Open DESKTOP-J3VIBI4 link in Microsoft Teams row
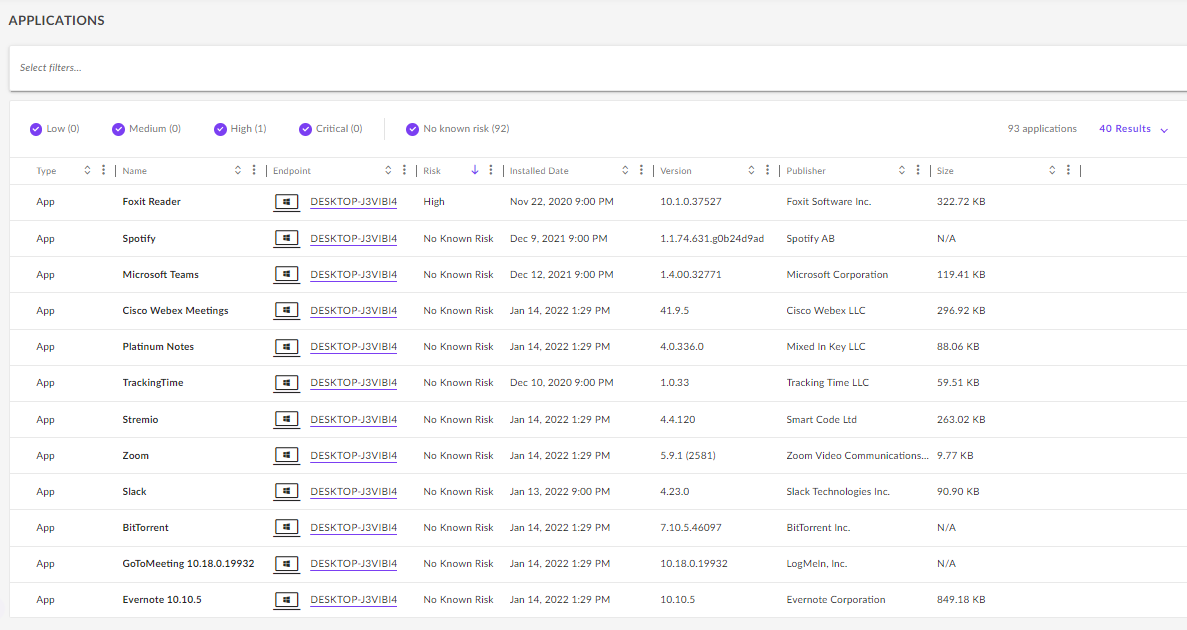The height and width of the screenshot is (630, 1187). tap(354, 275)
